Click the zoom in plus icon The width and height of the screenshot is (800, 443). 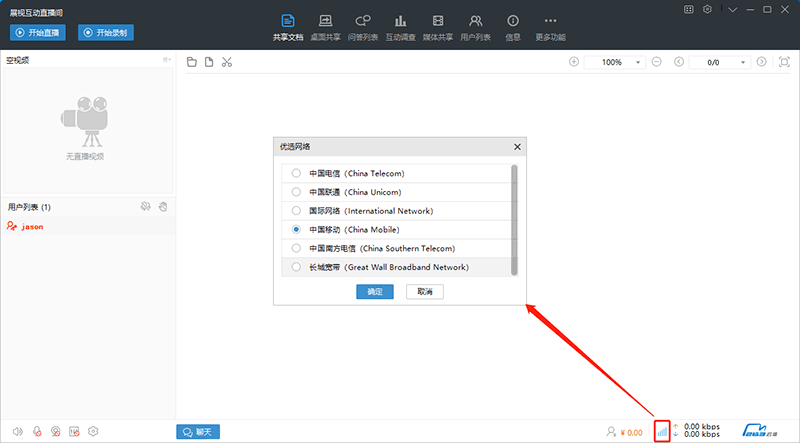pos(574,62)
